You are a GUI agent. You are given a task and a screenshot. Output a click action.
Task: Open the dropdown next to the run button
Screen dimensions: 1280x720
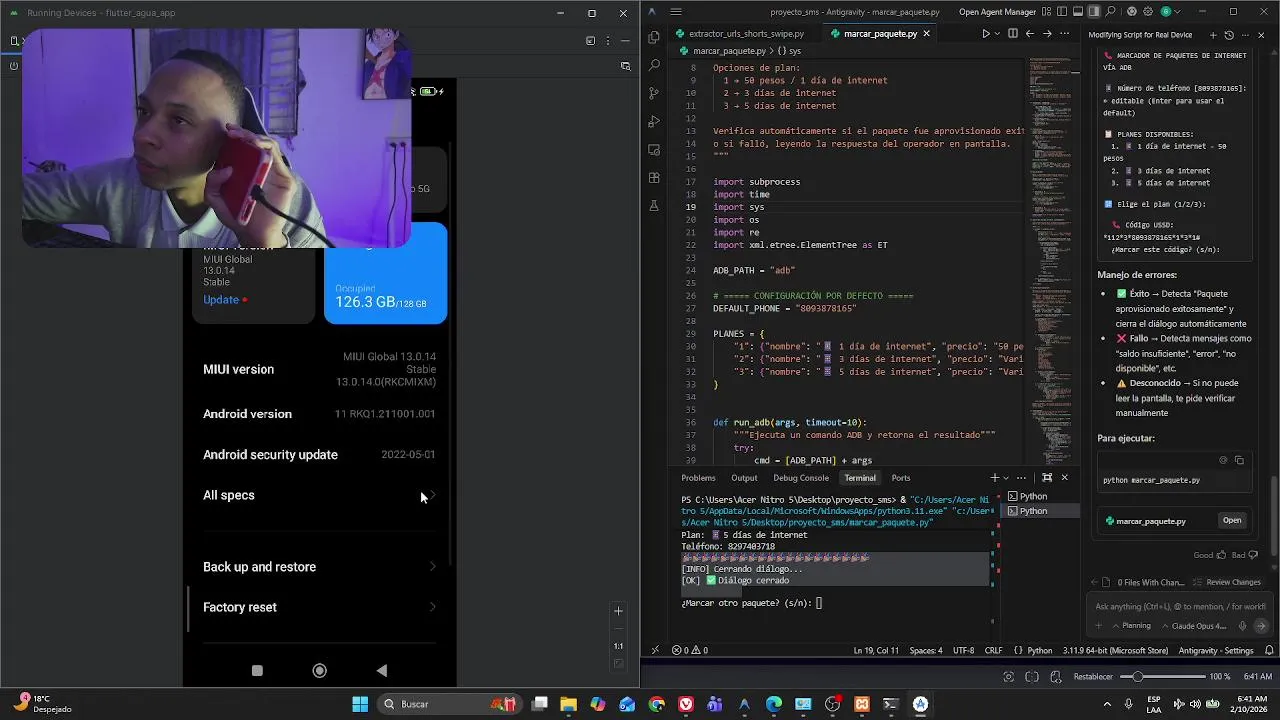point(998,33)
